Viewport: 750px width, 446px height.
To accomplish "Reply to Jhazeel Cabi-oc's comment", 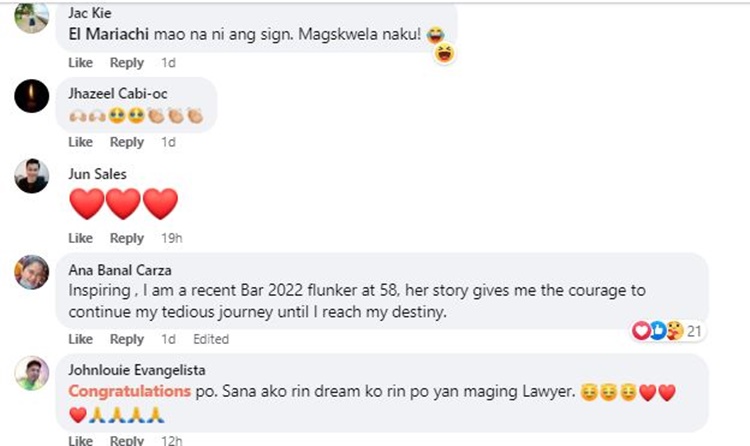I will pos(127,142).
